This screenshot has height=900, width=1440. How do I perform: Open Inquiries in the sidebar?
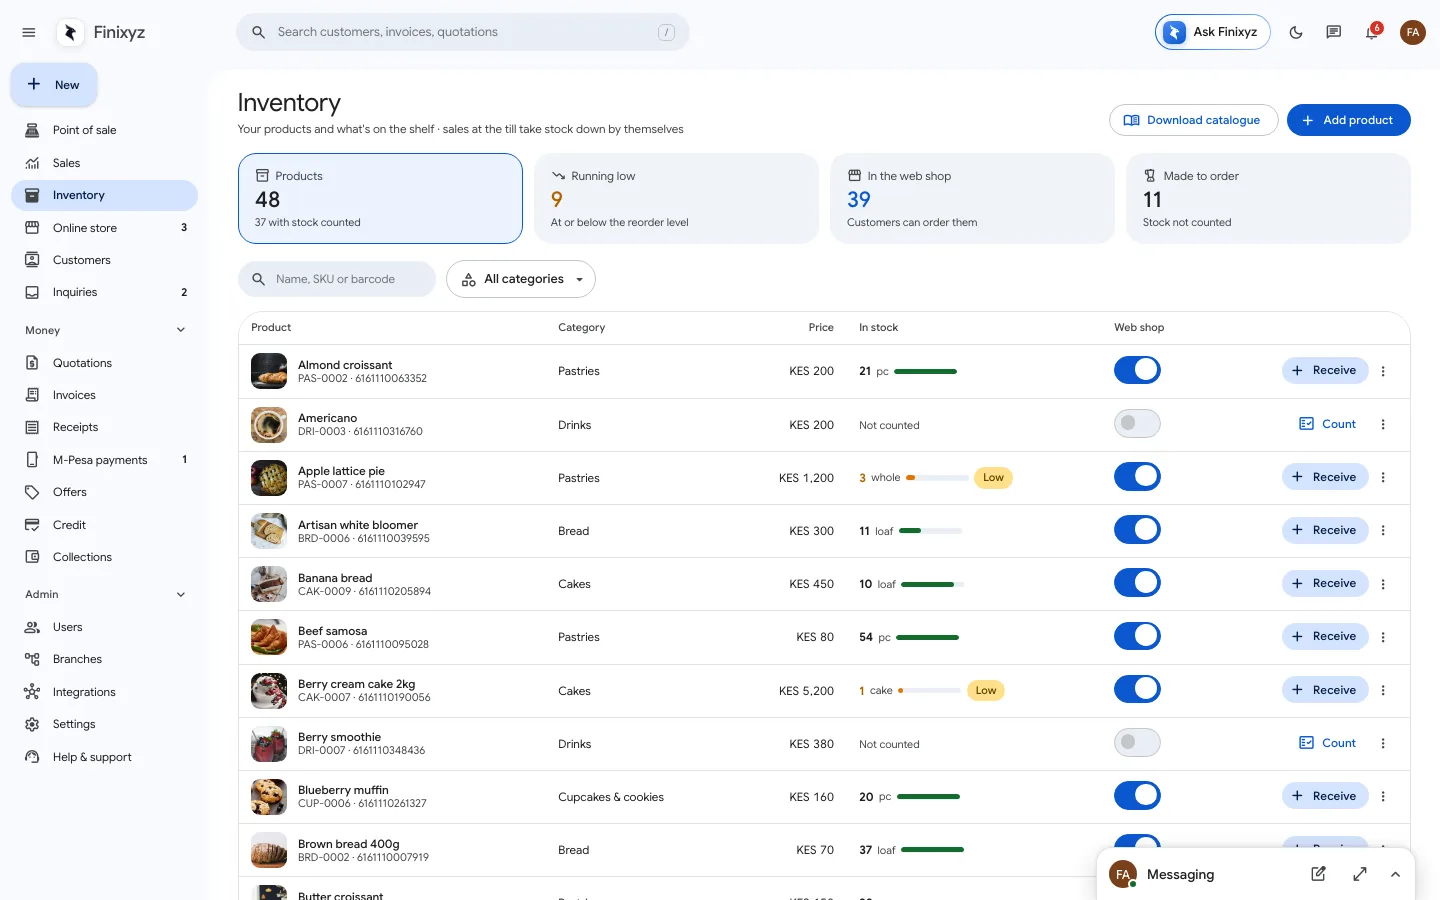point(104,292)
